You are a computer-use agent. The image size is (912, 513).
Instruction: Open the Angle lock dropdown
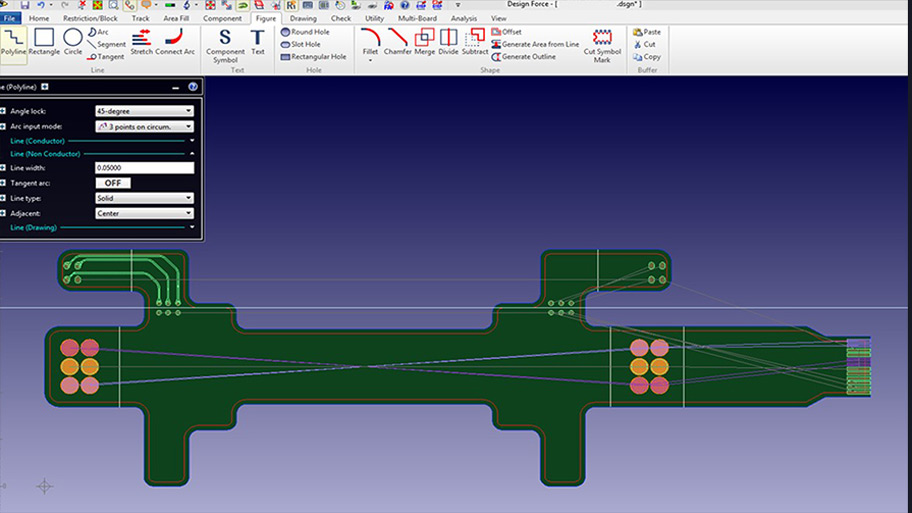coord(144,111)
